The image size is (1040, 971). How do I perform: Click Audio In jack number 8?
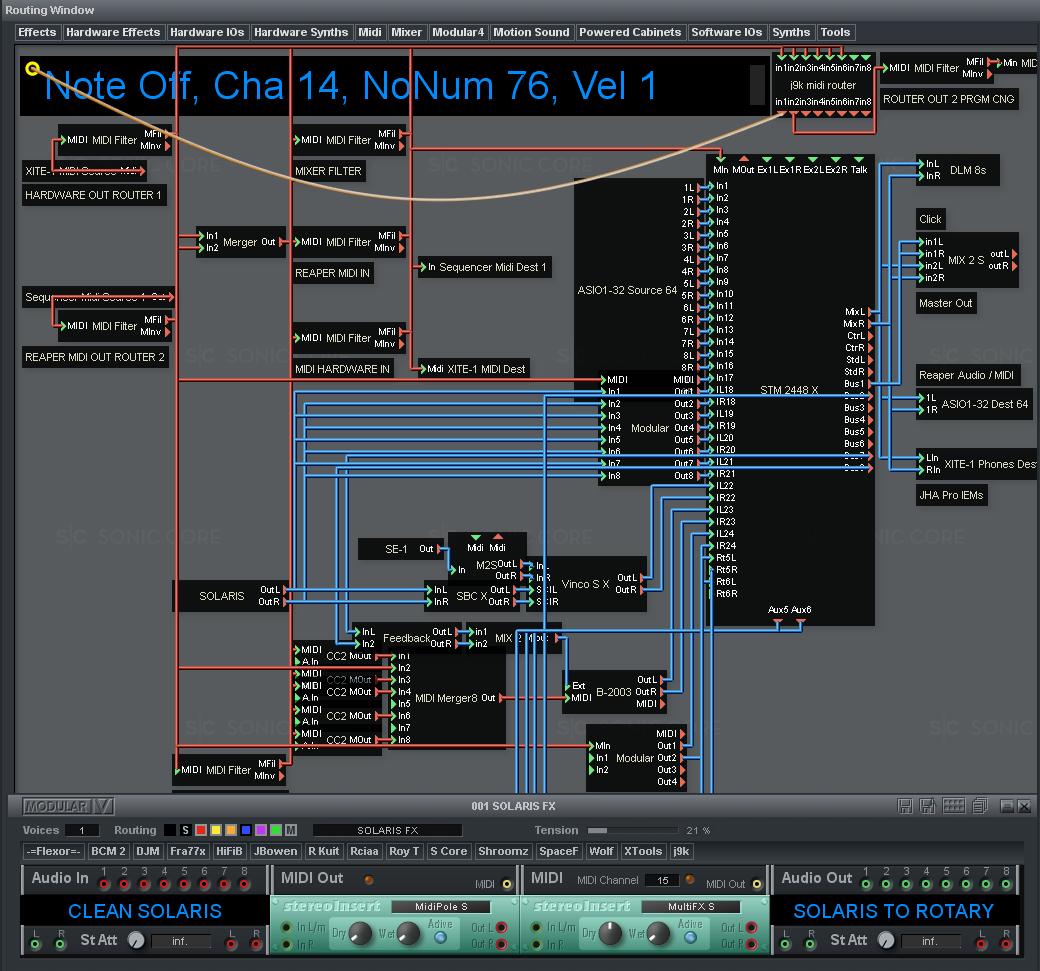245,884
